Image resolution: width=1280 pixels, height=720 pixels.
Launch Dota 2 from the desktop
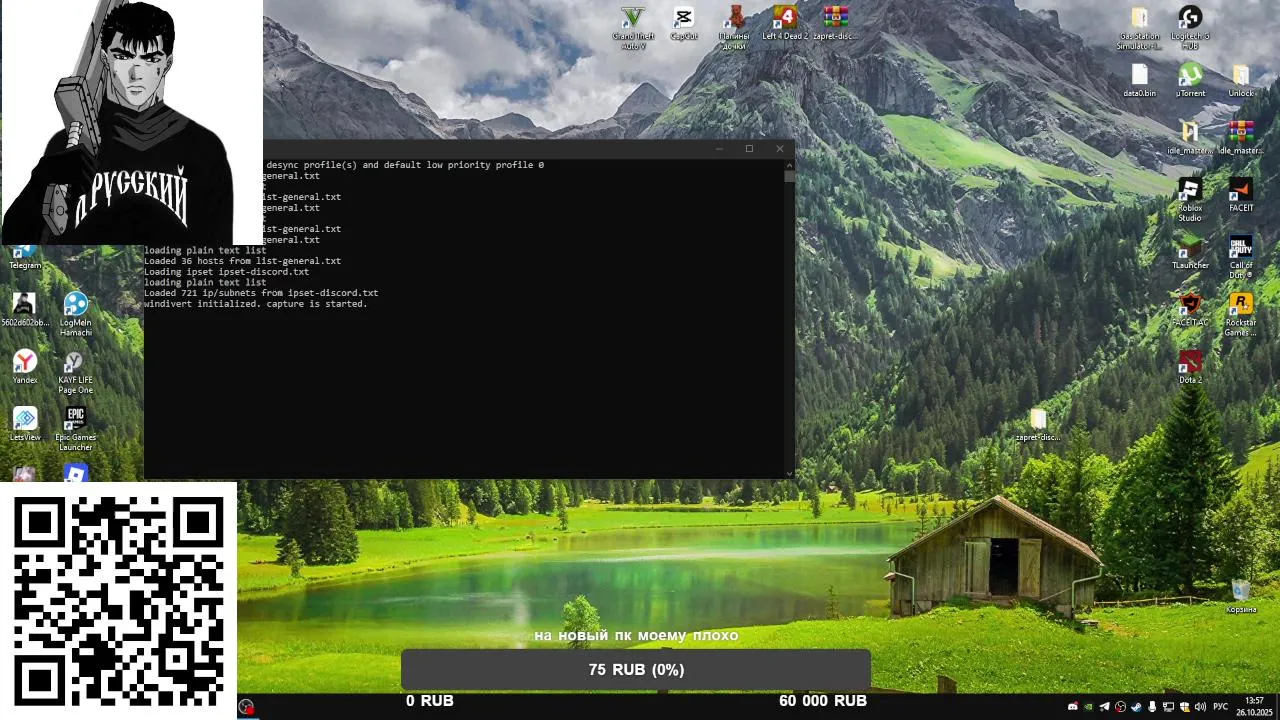tap(1190, 366)
